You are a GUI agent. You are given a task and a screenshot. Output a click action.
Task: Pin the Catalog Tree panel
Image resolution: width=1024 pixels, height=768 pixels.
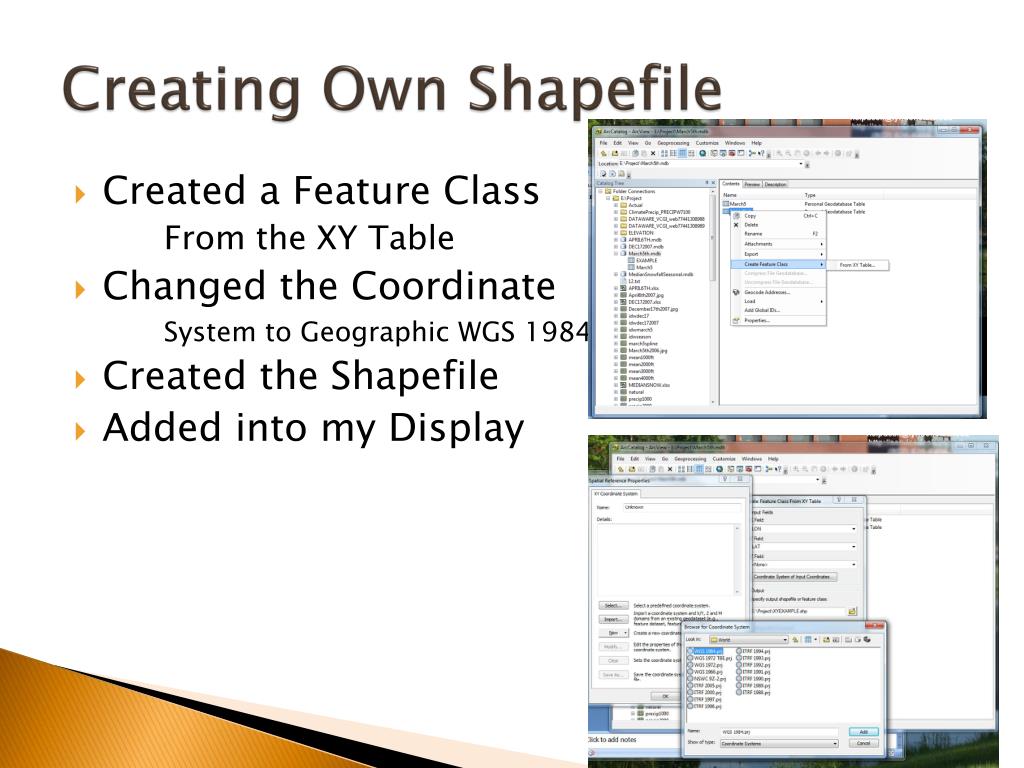(707, 183)
